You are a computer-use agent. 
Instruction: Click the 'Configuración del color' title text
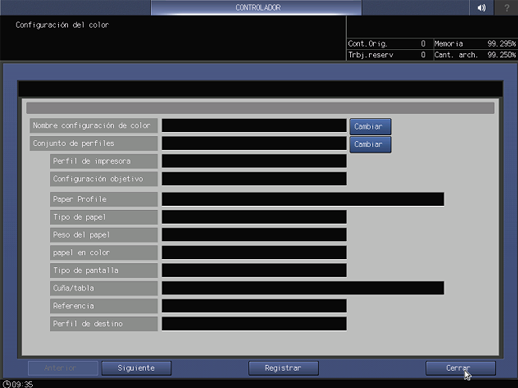(62, 25)
